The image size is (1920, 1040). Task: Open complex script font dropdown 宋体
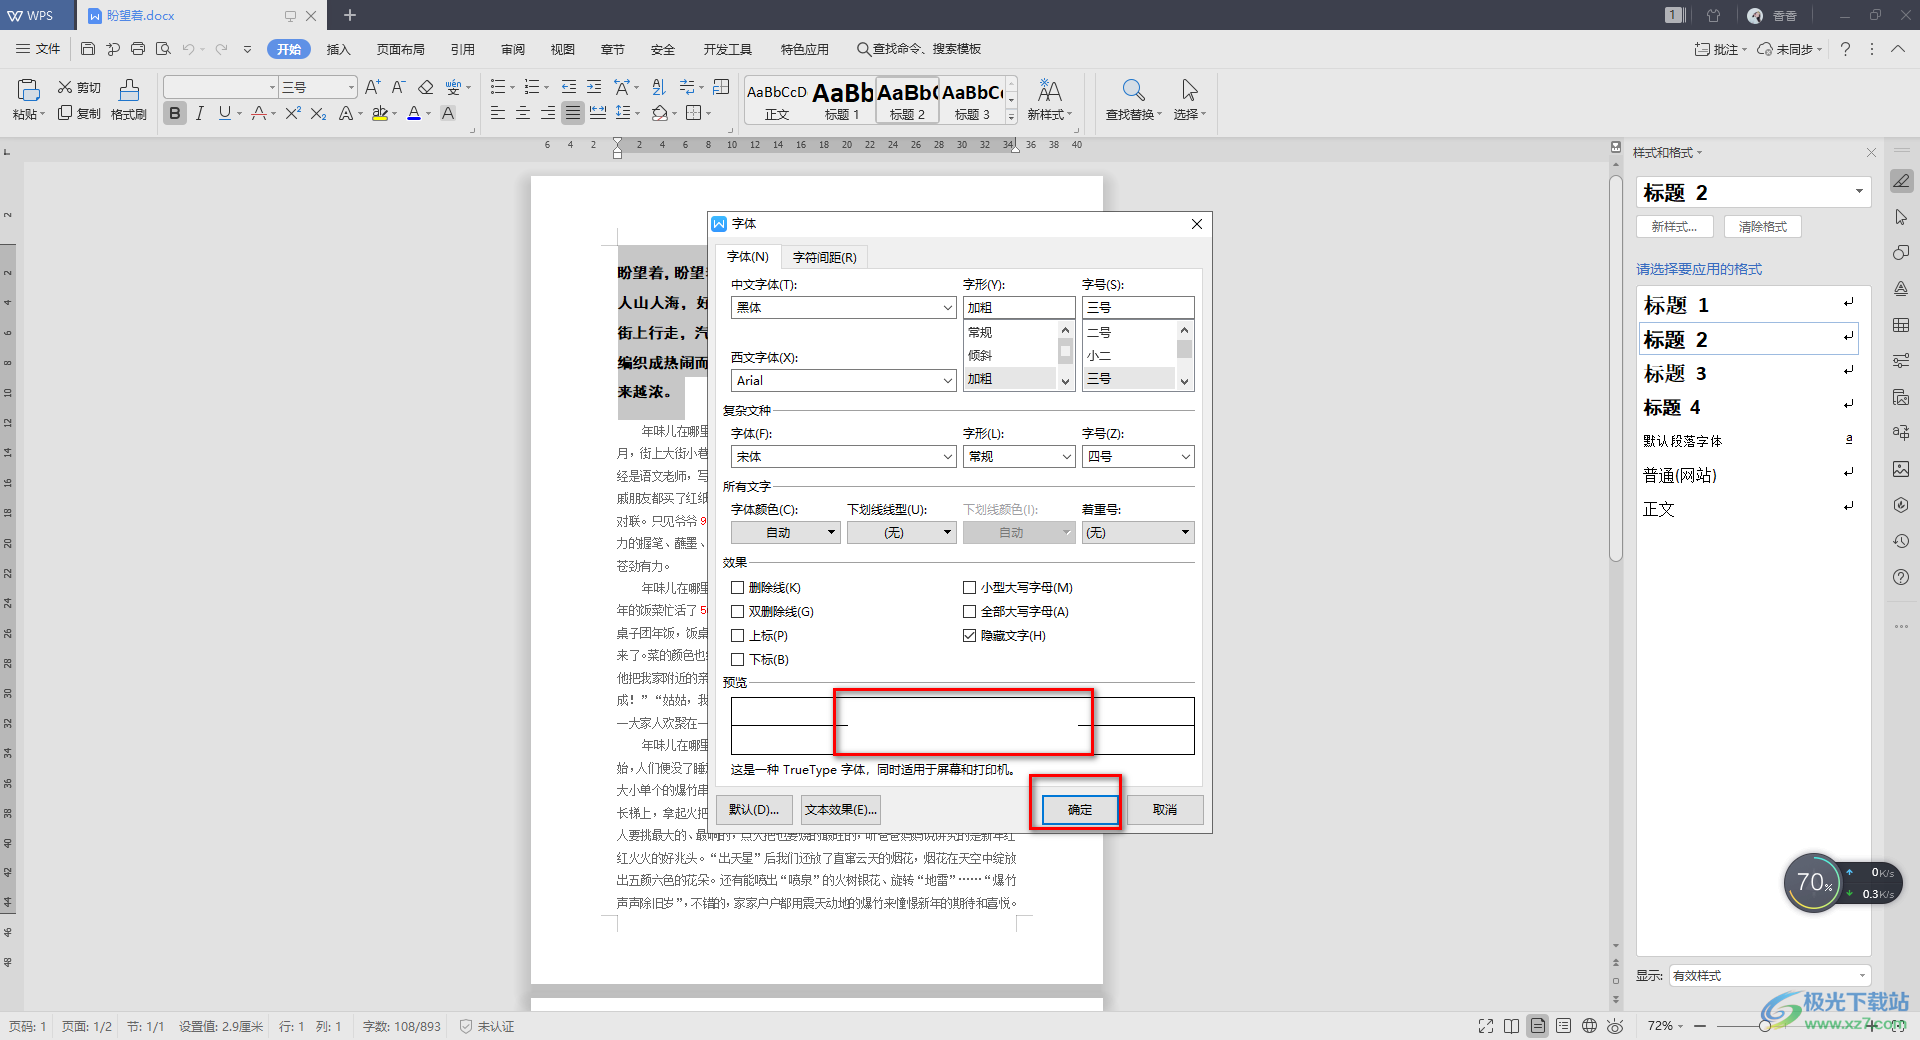(x=843, y=457)
